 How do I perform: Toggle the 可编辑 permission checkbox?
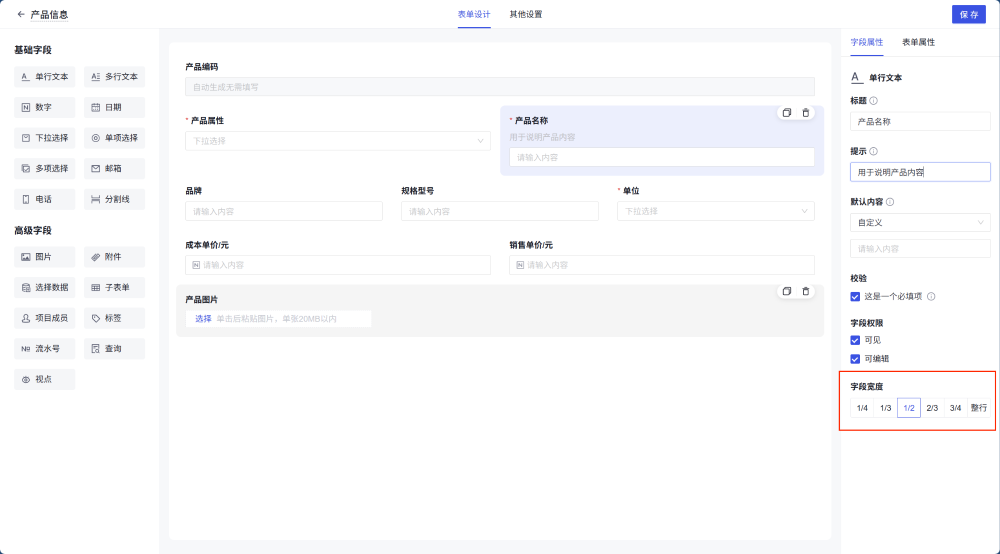(855, 359)
